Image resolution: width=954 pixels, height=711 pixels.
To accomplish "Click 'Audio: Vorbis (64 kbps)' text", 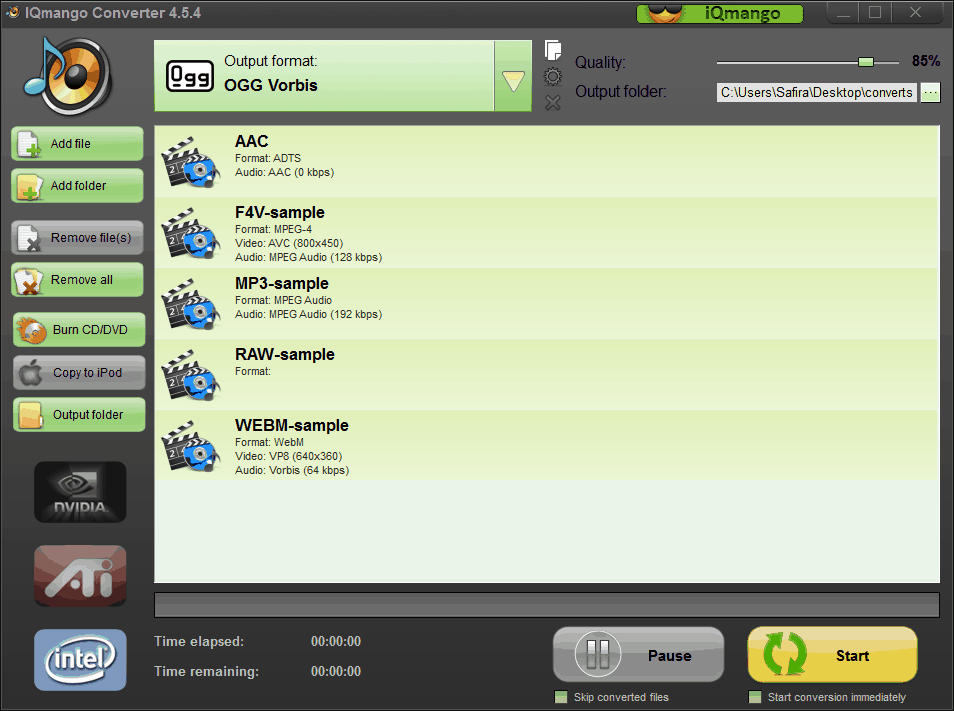I will pyautogui.click(x=292, y=471).
